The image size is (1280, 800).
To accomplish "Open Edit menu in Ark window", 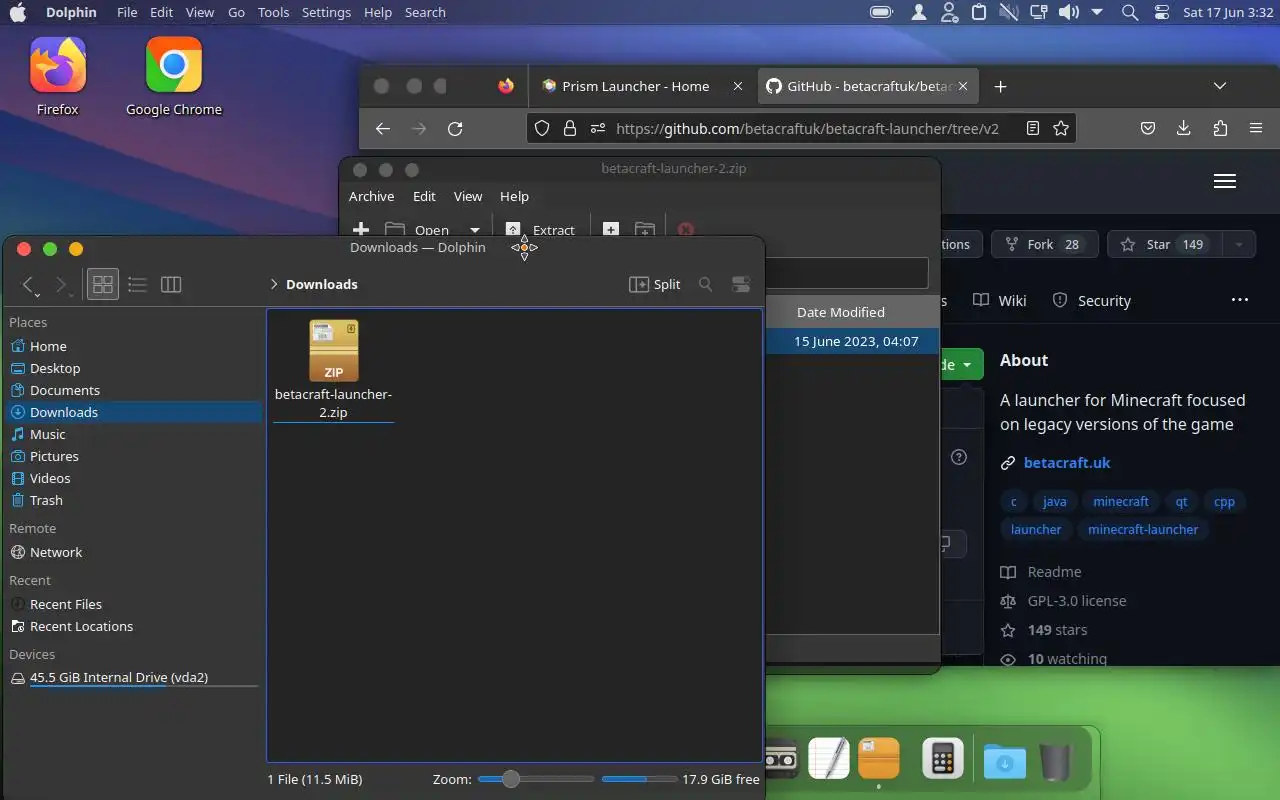I will (425, 196).
